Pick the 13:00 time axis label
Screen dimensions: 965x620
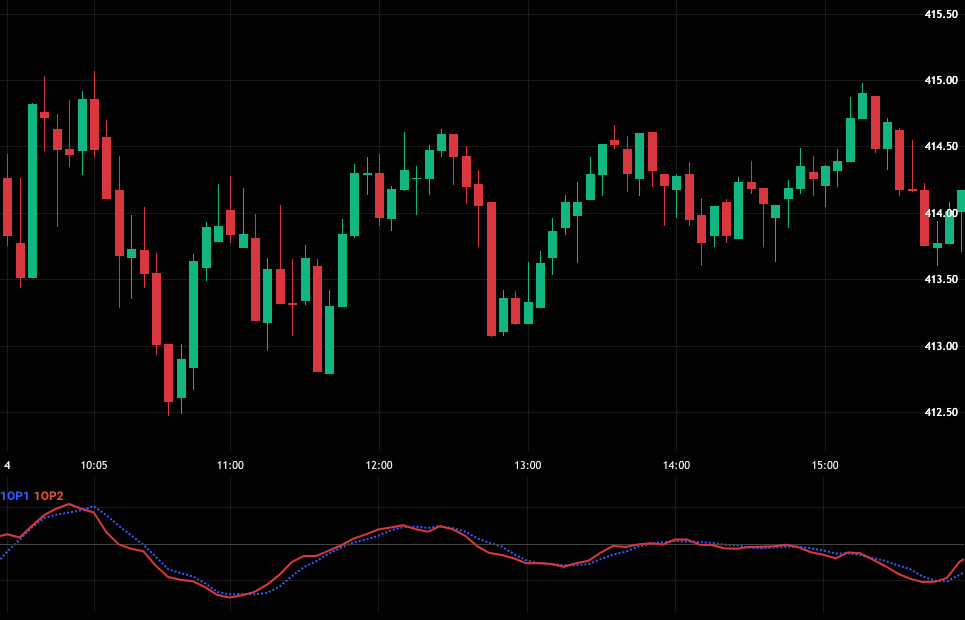pos(528,465)
